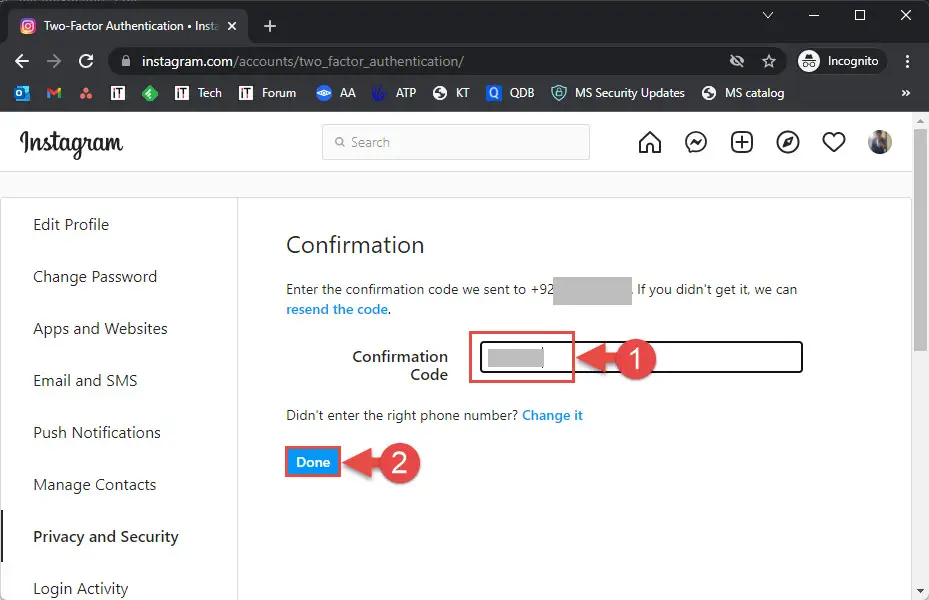
Task: Click the page vertical scrollbar
Action: click(920, 240)
